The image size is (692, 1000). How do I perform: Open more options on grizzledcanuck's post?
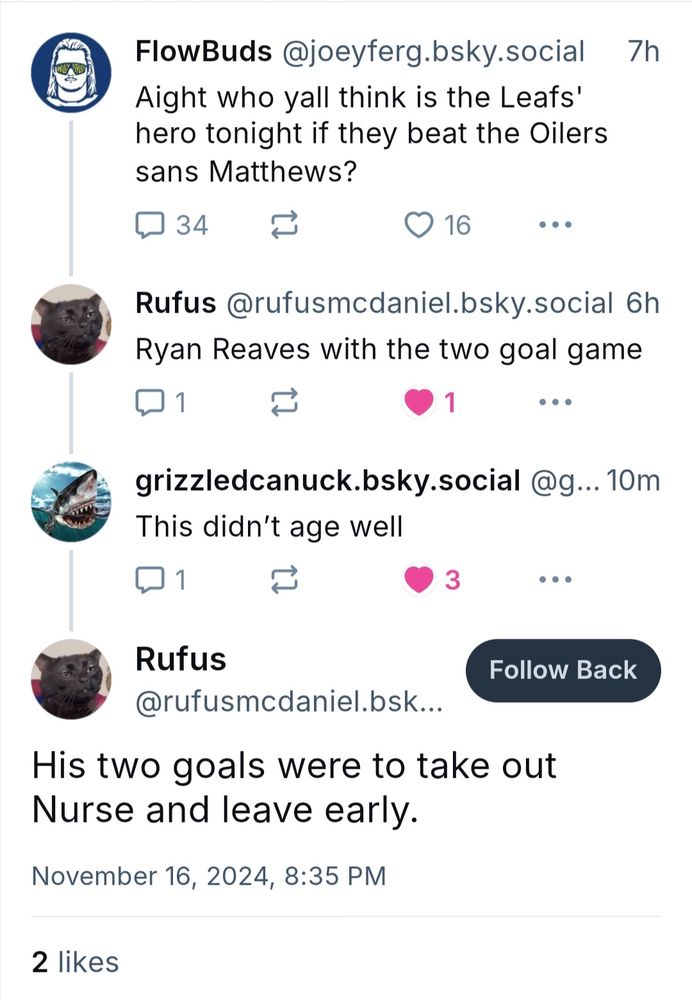(x=553, y=579)
